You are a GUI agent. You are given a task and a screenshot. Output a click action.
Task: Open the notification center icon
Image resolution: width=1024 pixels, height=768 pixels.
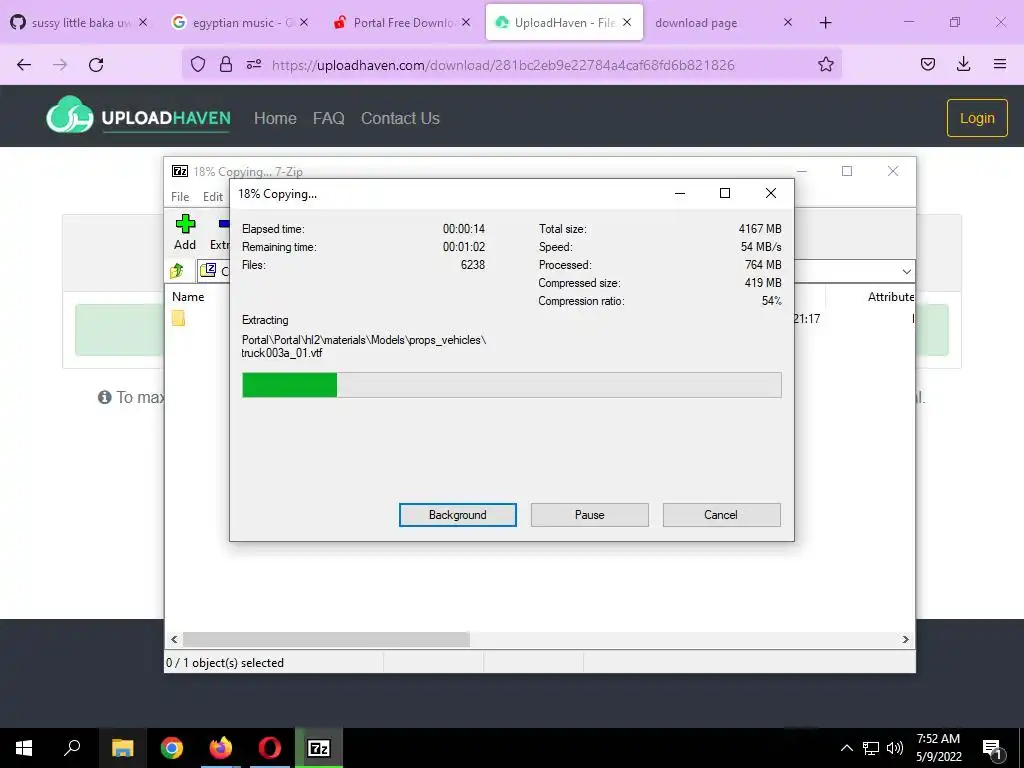[992, 748]
